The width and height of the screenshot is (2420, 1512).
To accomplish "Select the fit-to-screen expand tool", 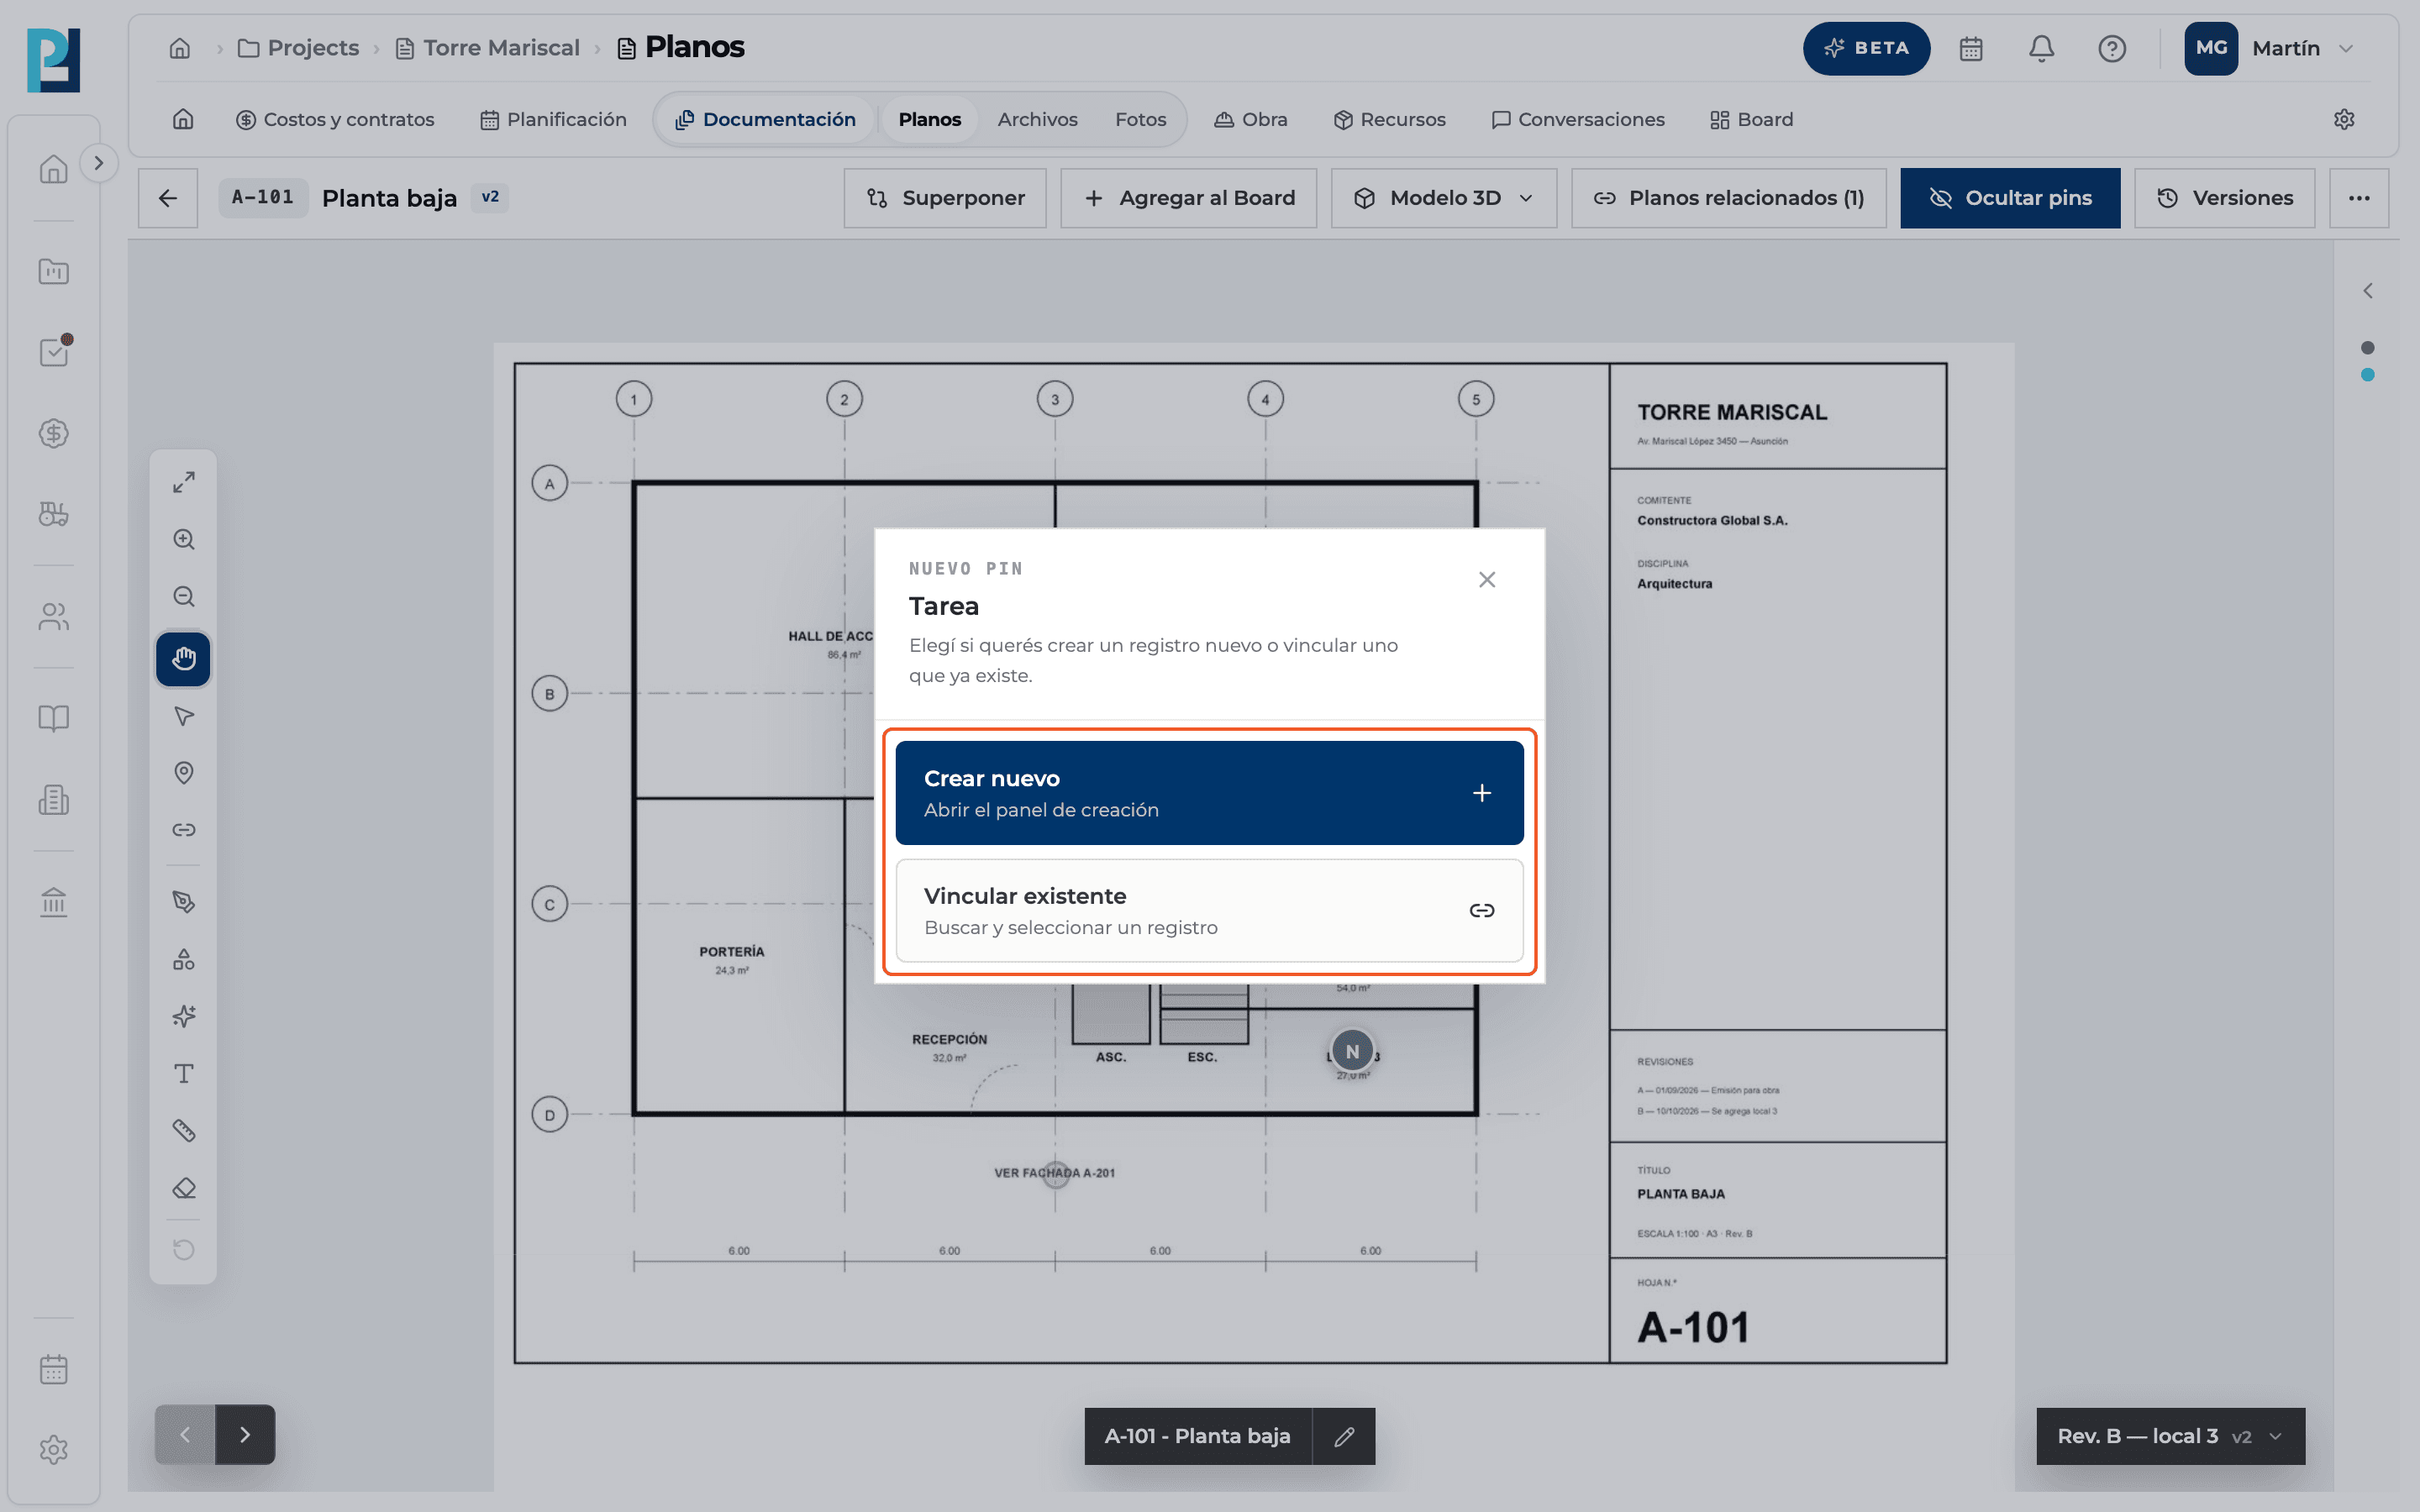I will (x=183, y=482).
